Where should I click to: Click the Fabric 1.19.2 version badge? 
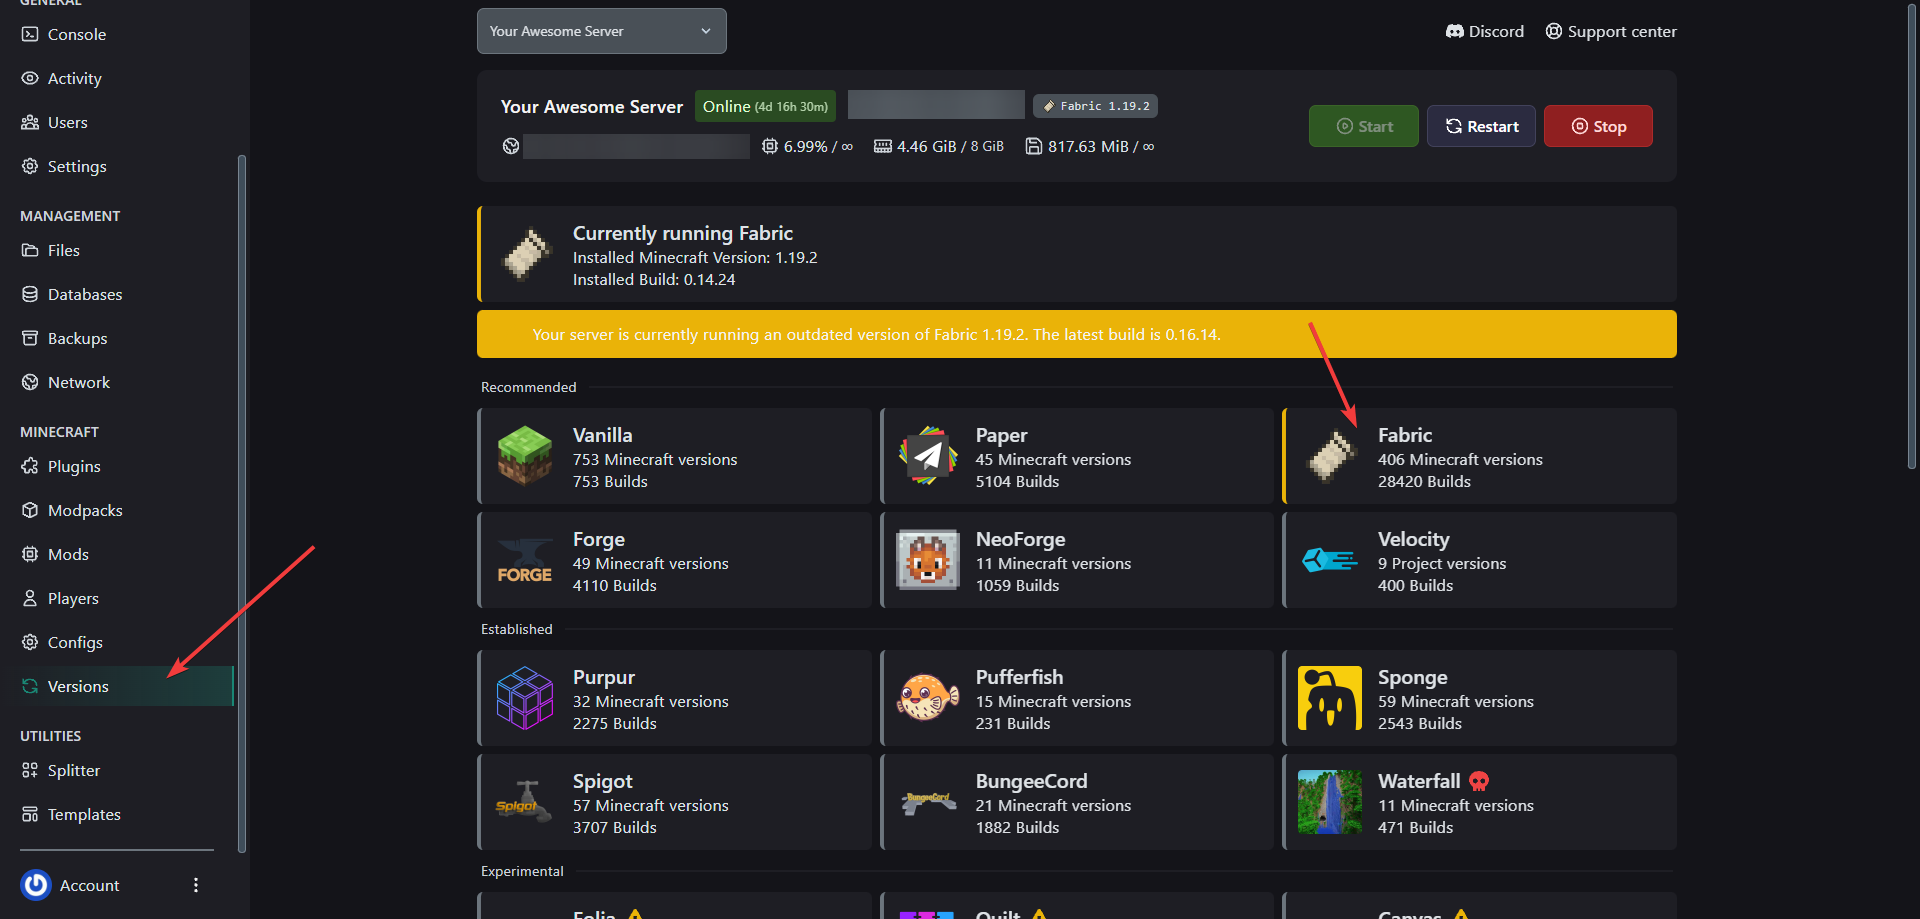point(1095,105)
